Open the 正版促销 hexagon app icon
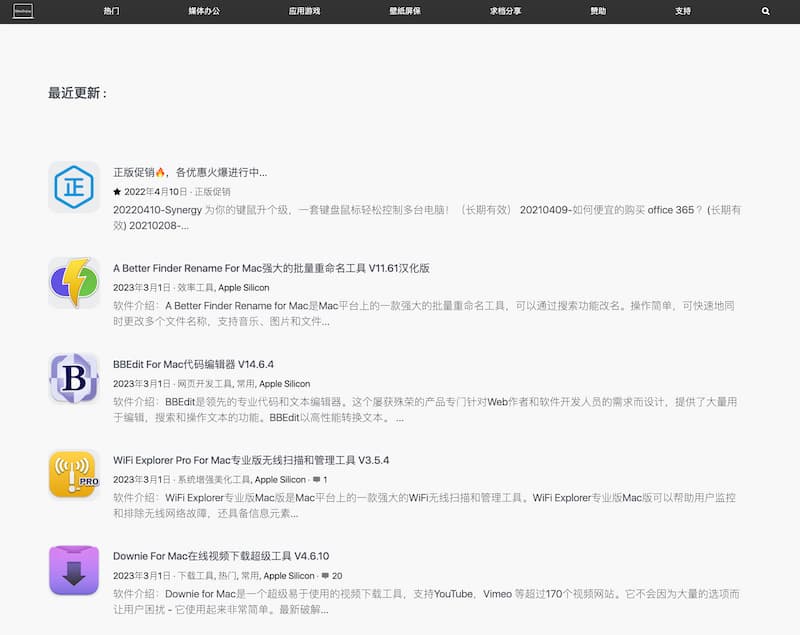 point(74,187)
